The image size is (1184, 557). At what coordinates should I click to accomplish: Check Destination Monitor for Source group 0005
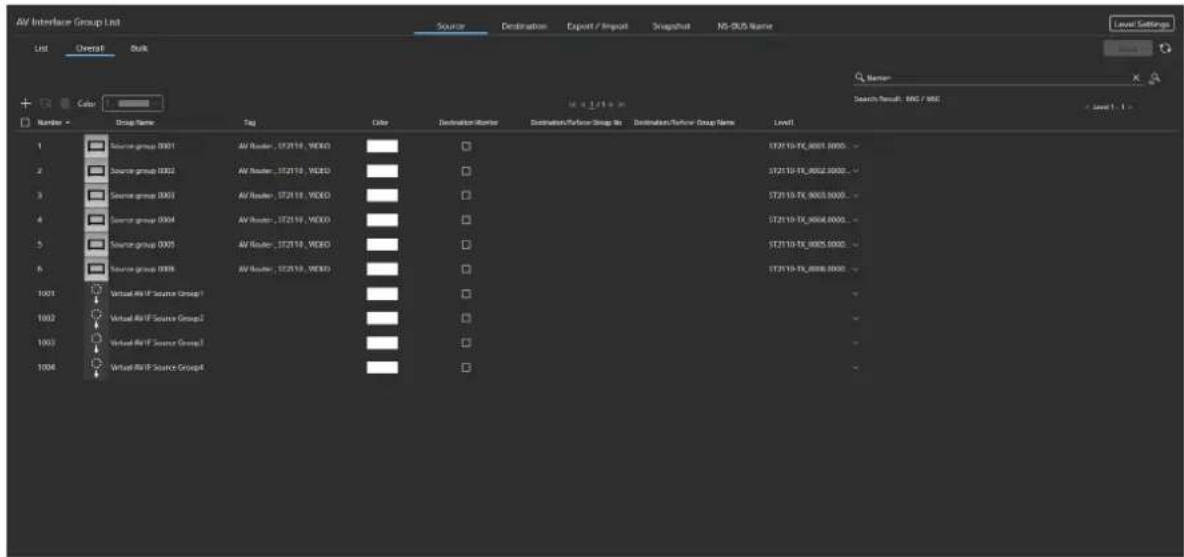pos(466,245)
